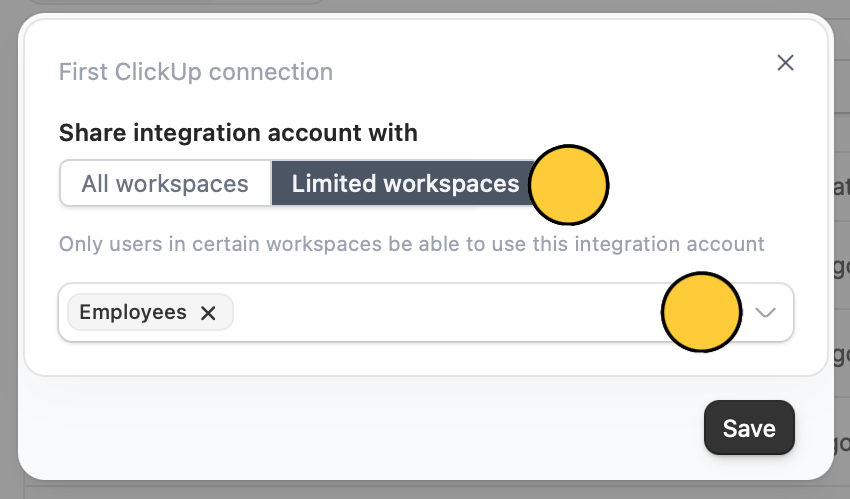Switch sharing to All workspaces segment
This screenshot has width=850, height=499.
(165, 183)
